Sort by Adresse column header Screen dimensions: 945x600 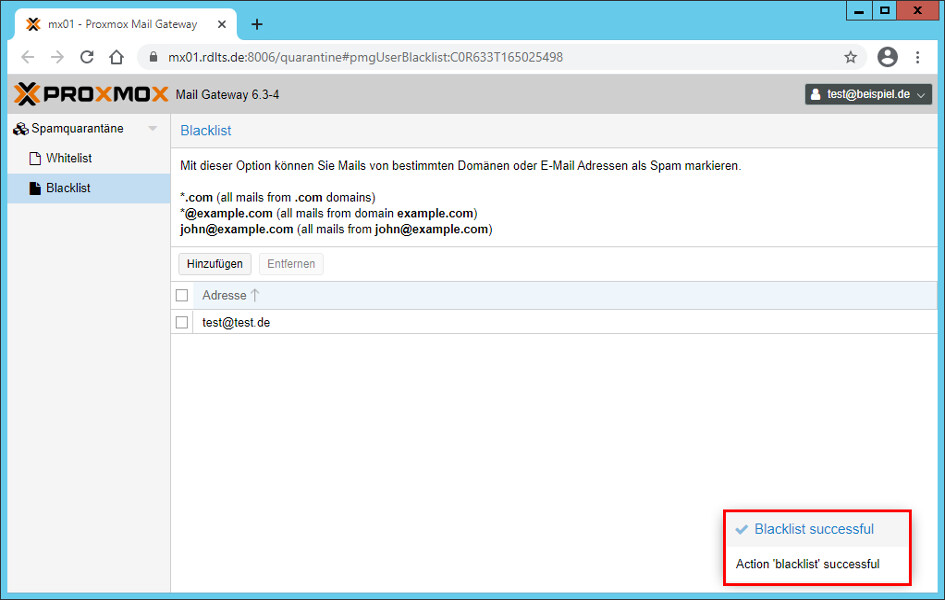[224, 295]
